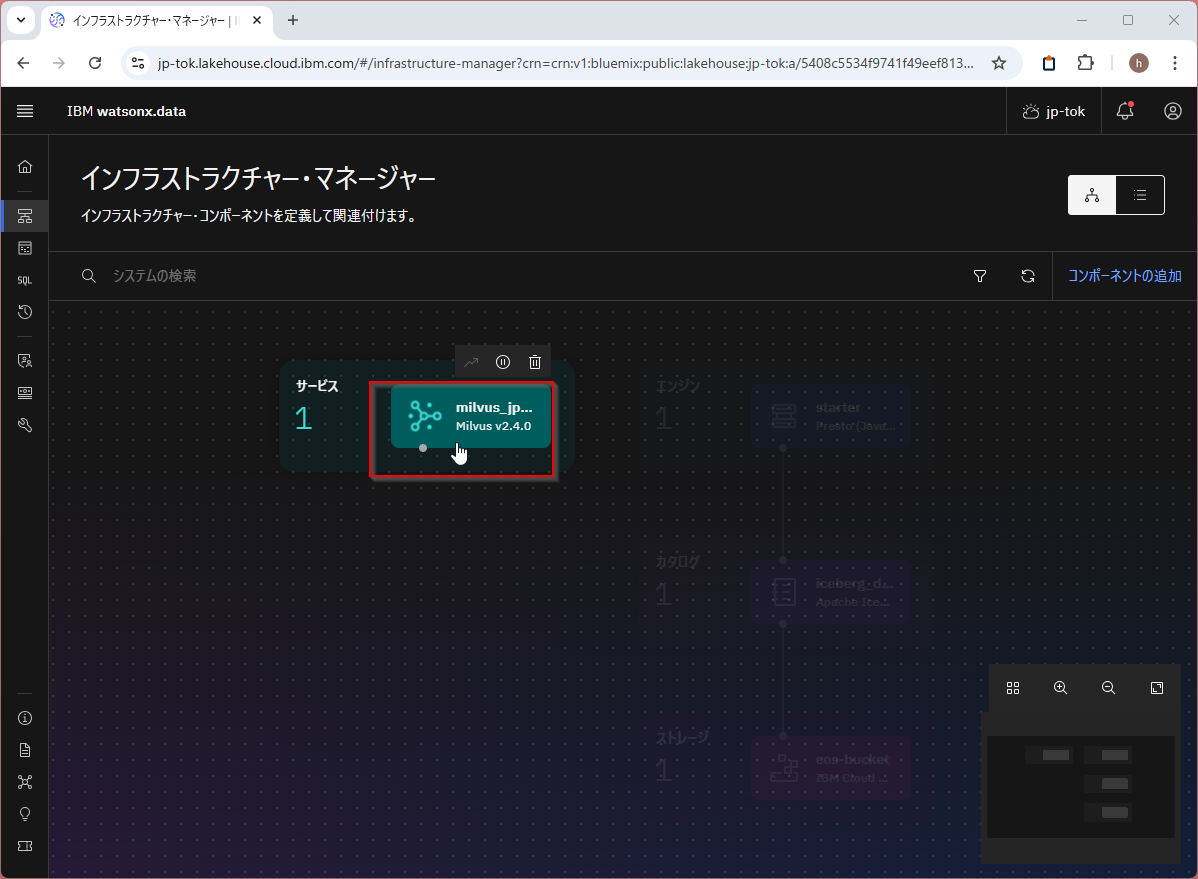The image size is (1198, 879).
Task: Select the cos-bucket storage node
Action: pyautogui.click(x=831, y=768)
